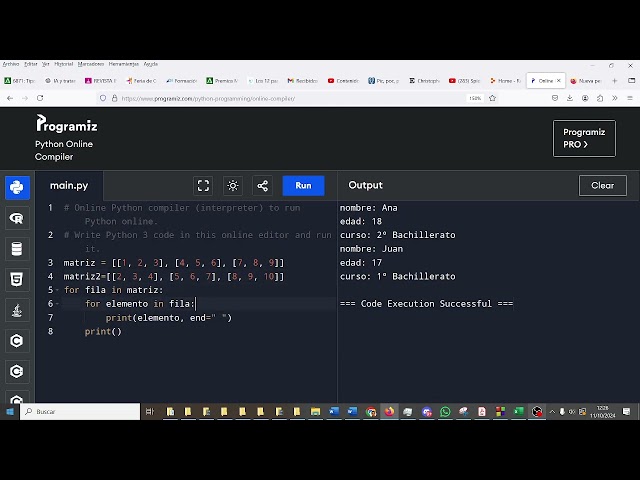The width and height of the screenshot is (640, 480).
Task: Switch to the Nueva pestaña browser tab
Action: point(586,81)
